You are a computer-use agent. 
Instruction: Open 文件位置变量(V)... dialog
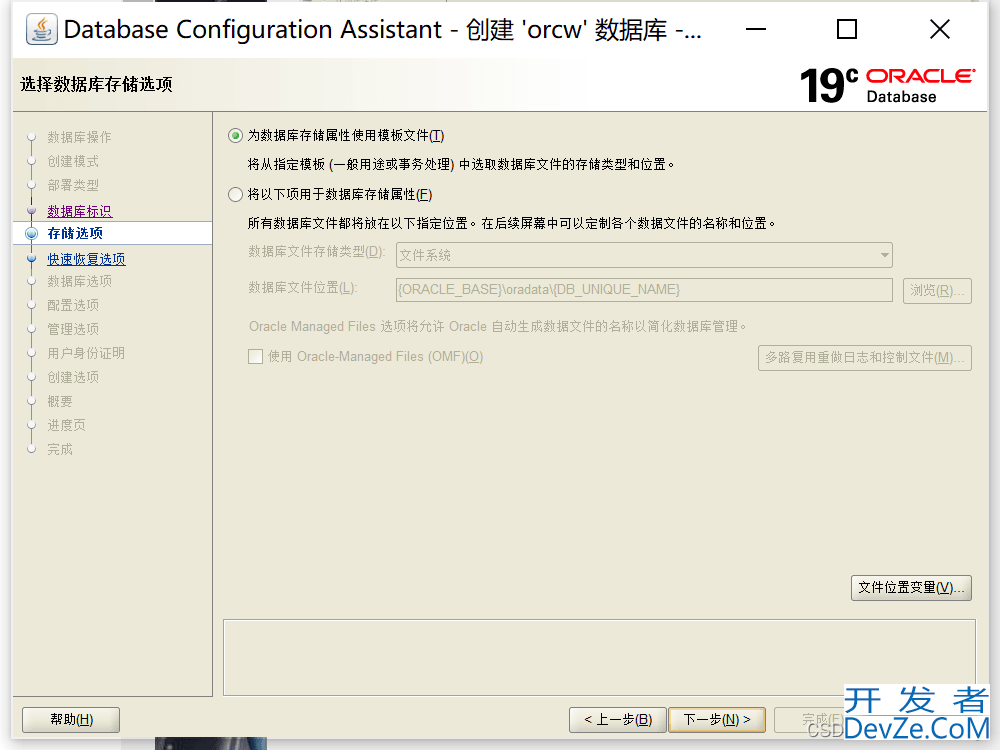click(x=911, y=588)
